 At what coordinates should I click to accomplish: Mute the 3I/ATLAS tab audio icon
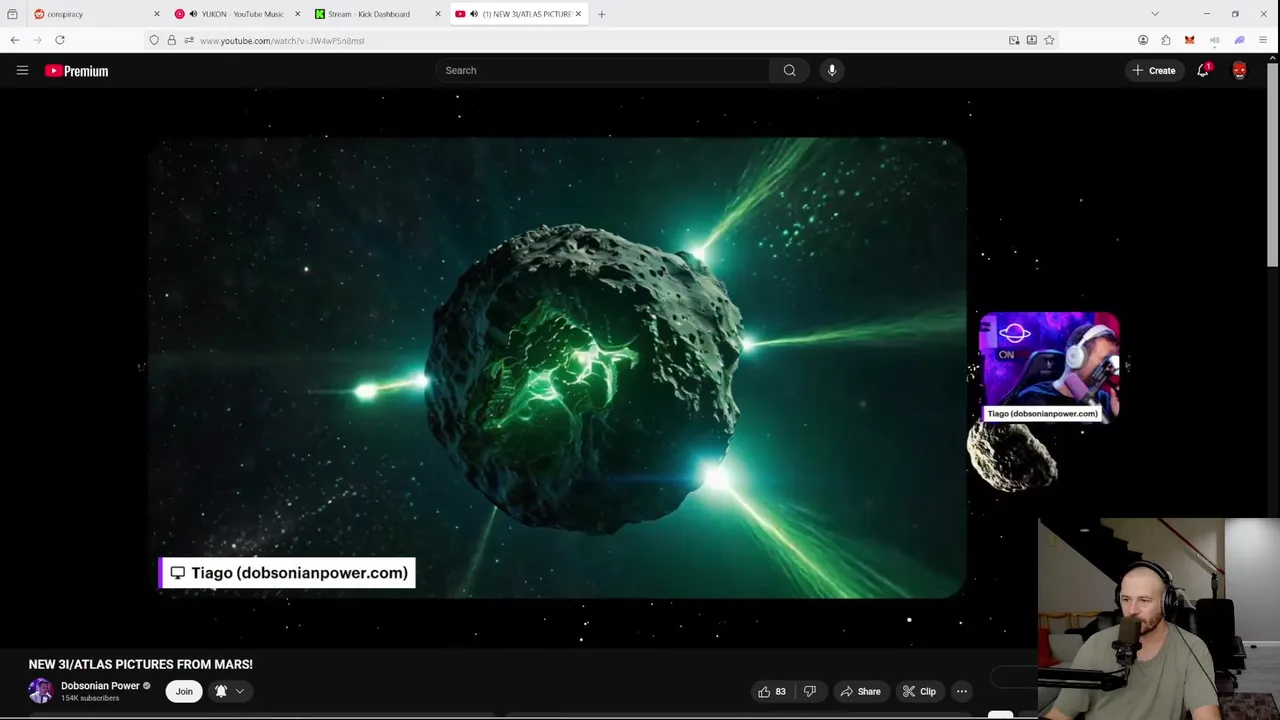(473, 14)
